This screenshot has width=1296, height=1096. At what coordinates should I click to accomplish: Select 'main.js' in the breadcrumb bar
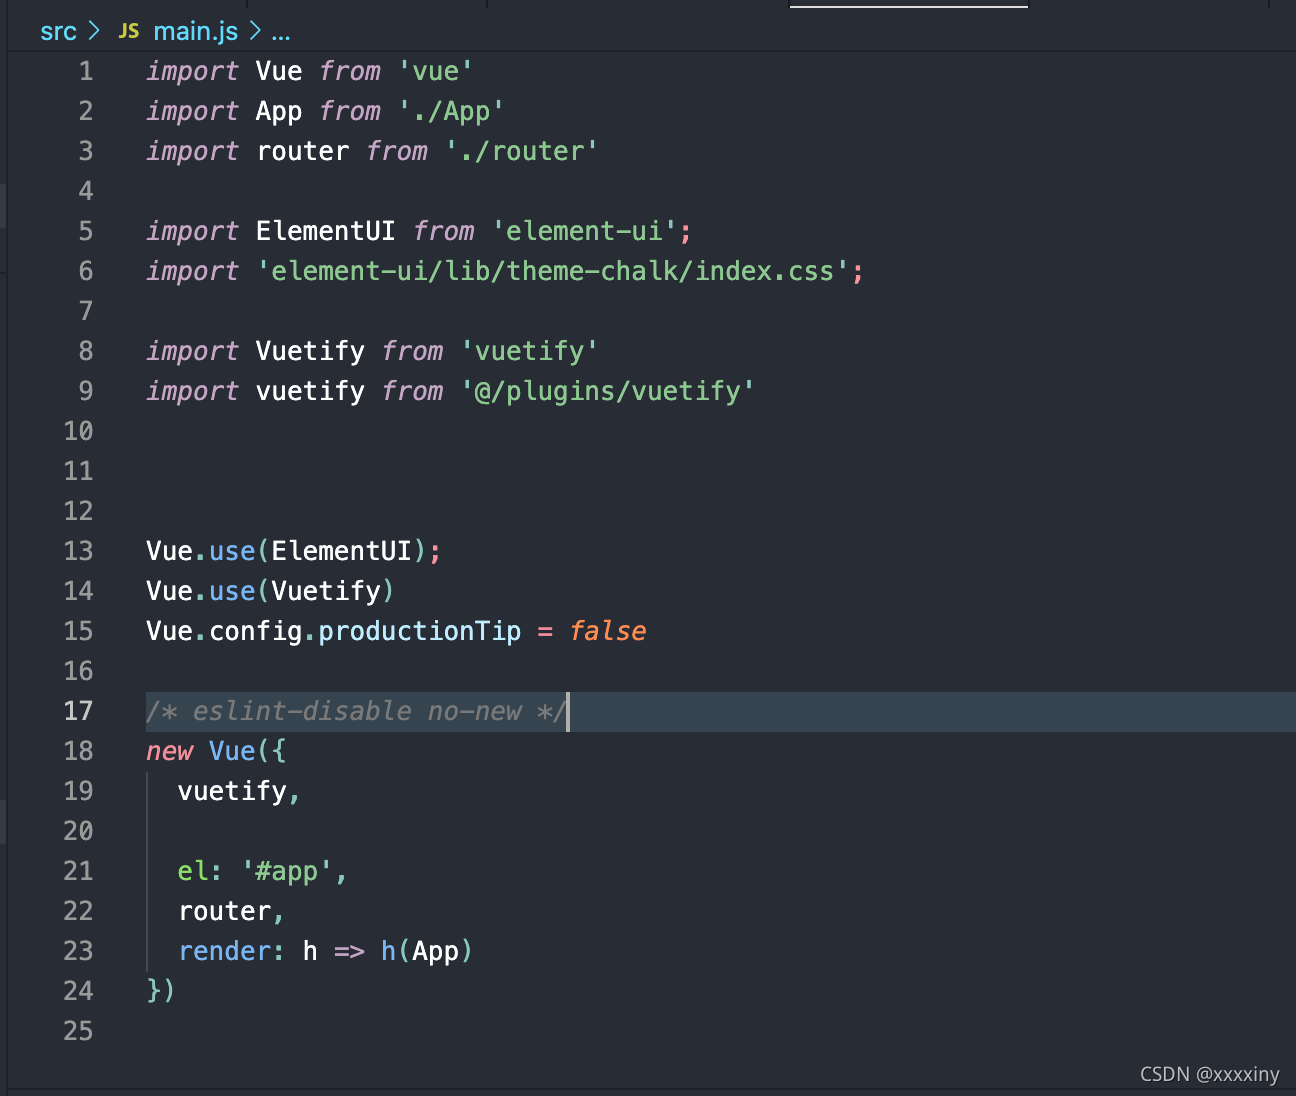coord(195,31)
